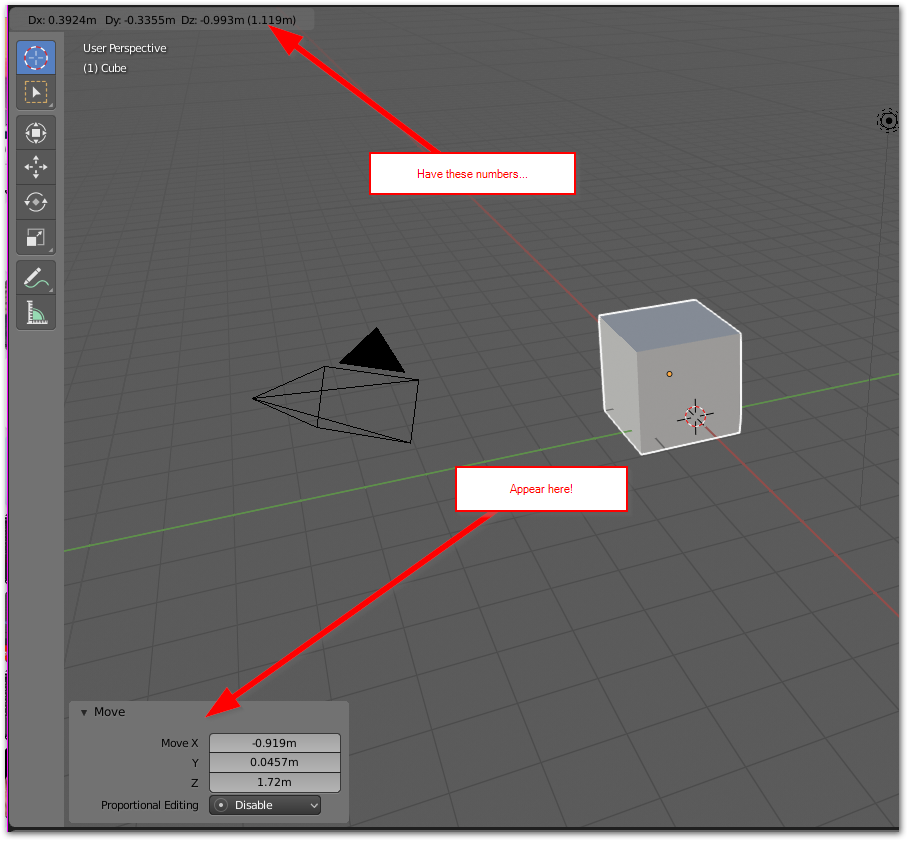Open the Proportional Editing dropdown
The width and height of the screenshot is (908, 841).
click(265, 805)
